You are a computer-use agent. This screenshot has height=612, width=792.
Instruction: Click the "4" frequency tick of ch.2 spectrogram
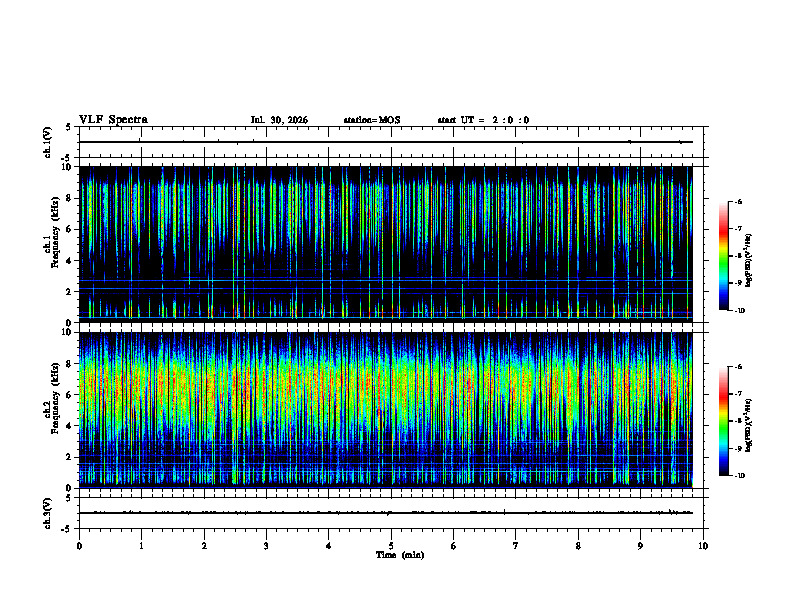[70, 426]
